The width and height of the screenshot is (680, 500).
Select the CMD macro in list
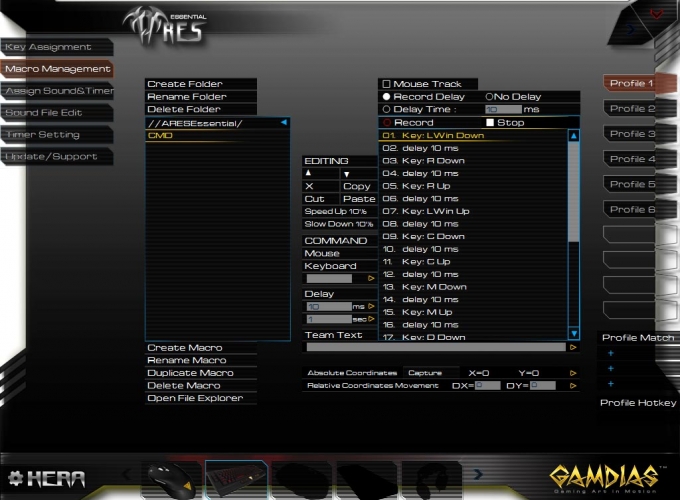coord(217,135)
